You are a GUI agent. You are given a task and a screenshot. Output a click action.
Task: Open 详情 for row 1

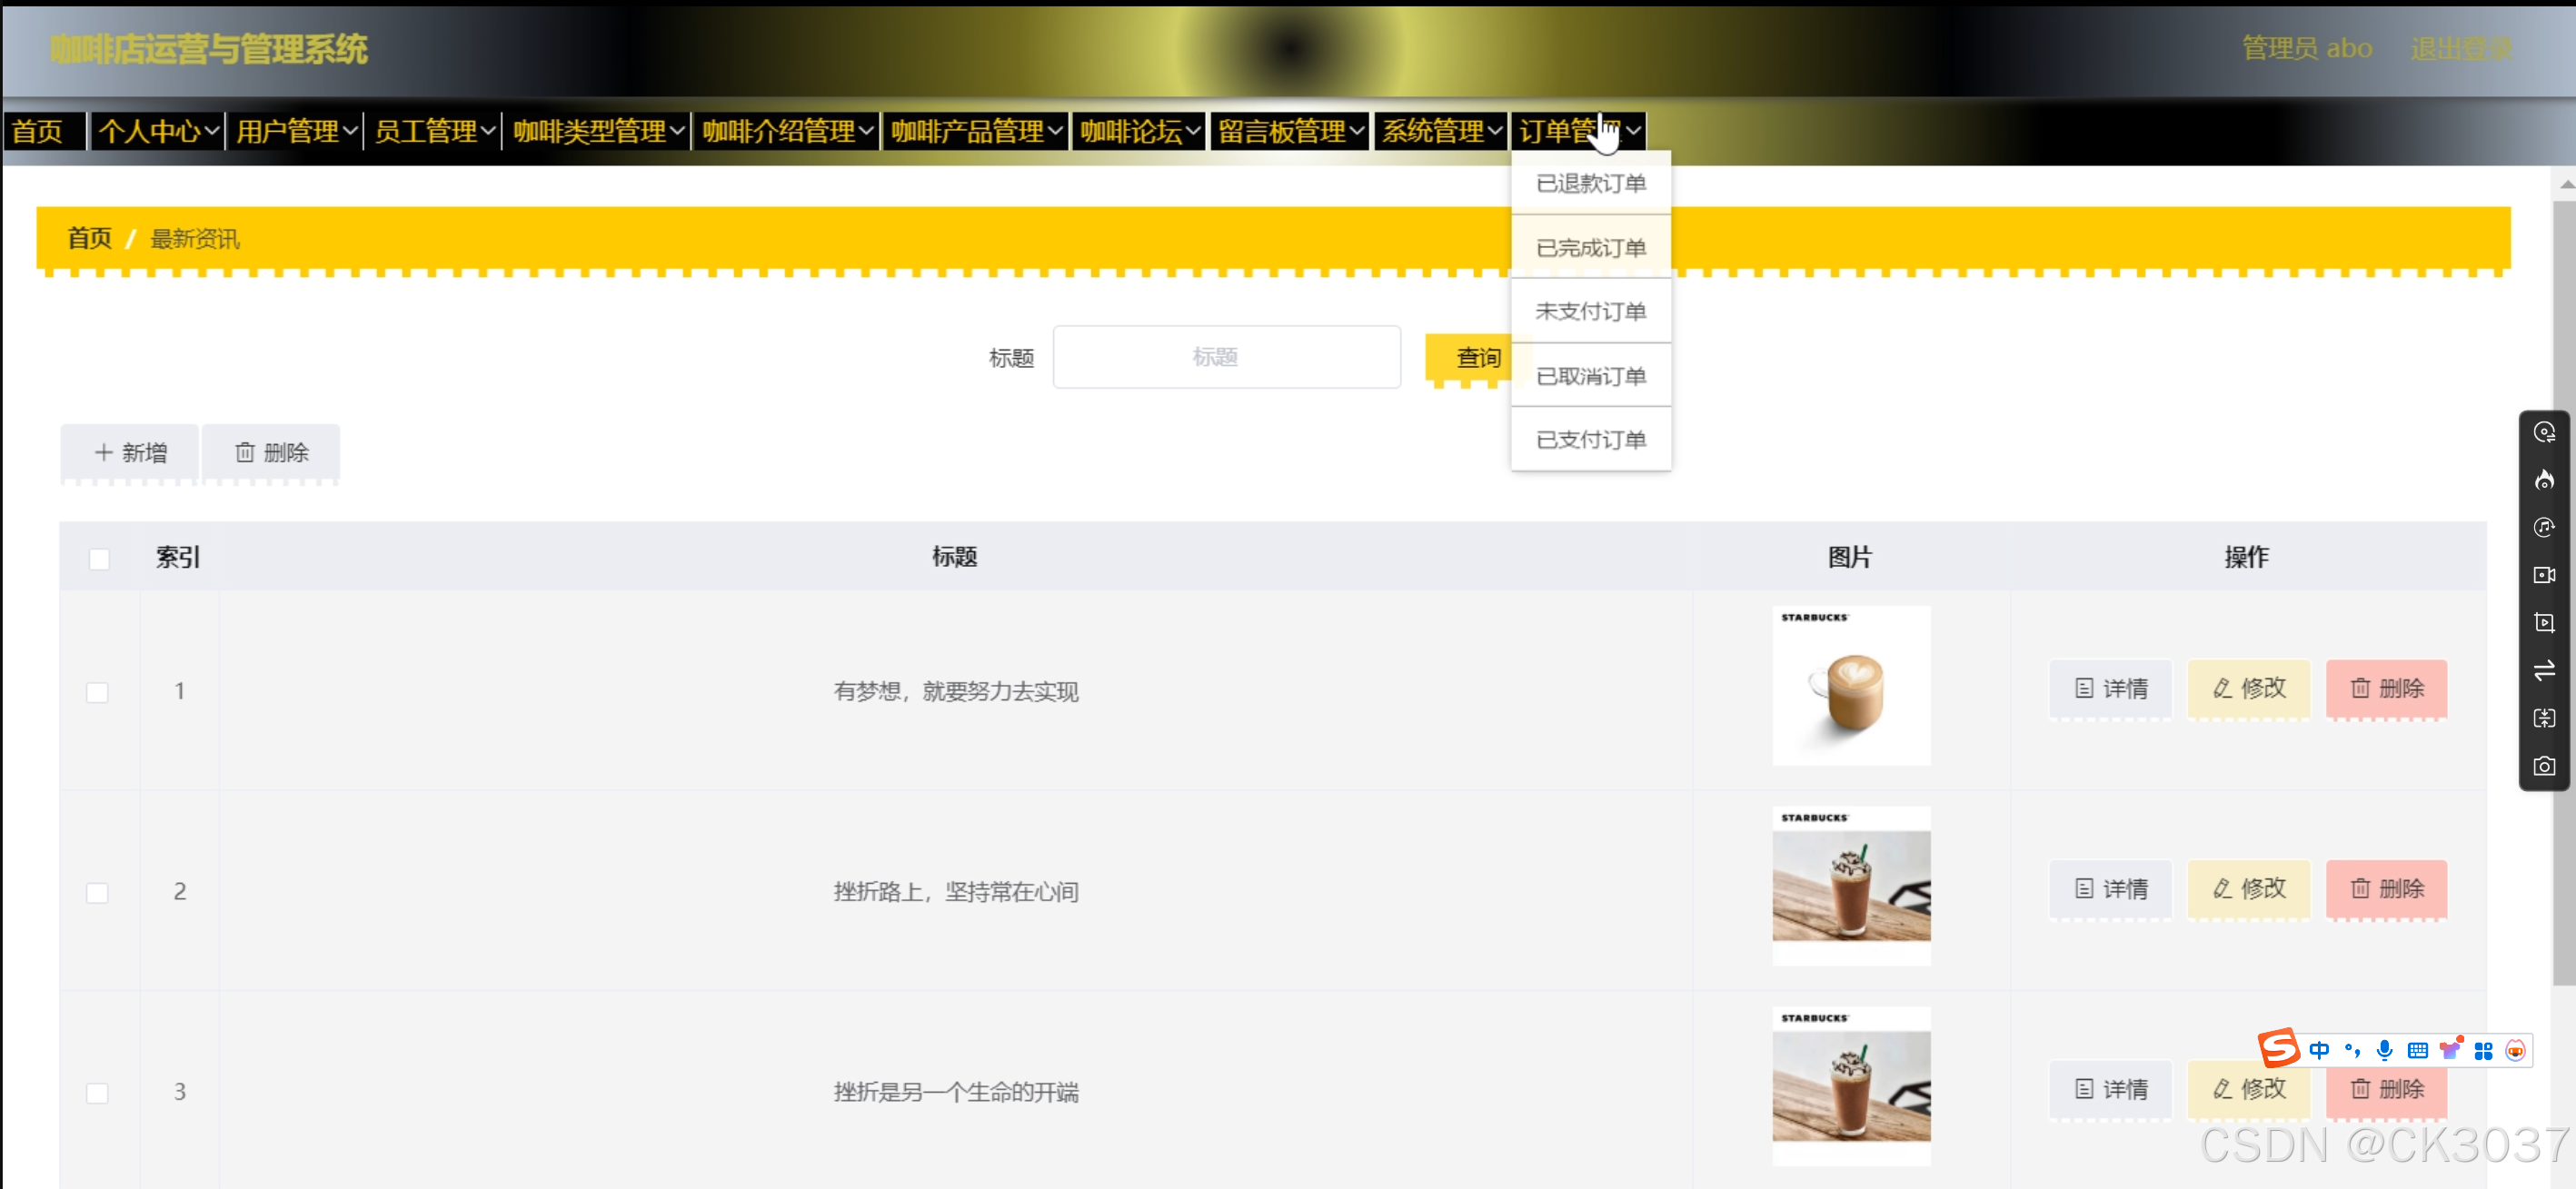click(x=2110, y=688)
